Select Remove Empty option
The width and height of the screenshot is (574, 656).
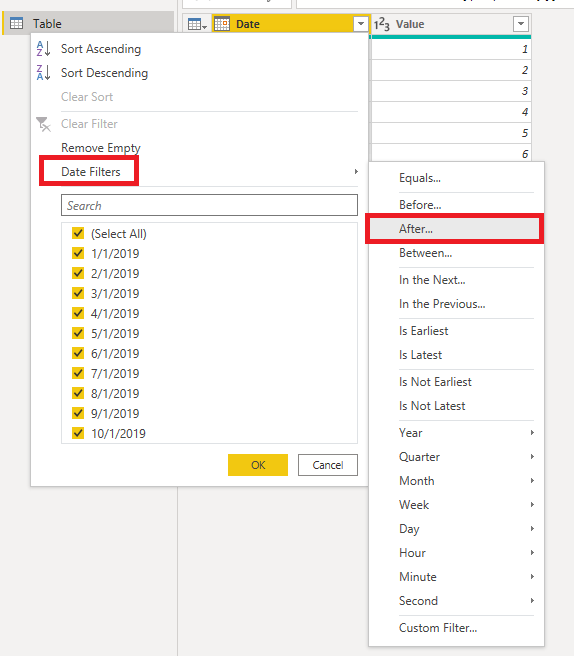point(100,148)
